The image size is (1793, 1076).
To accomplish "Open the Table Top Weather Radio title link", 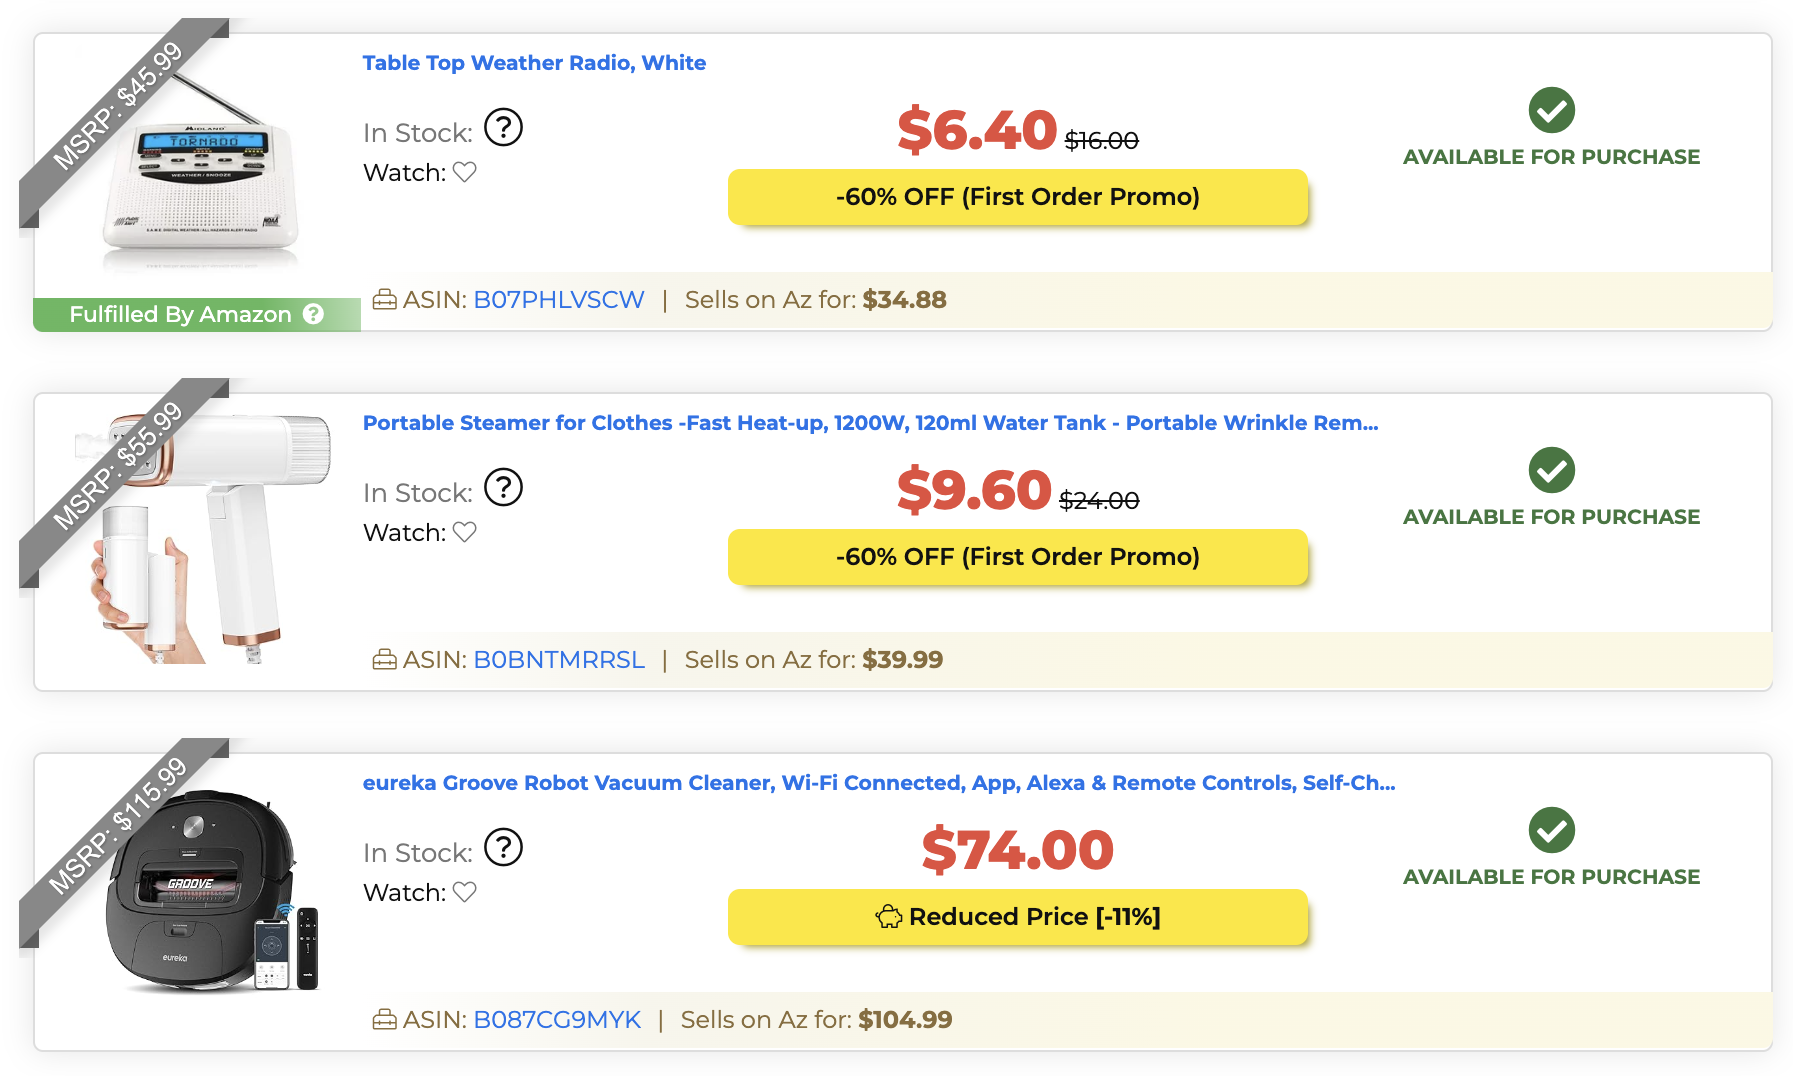I will click(533, 62).
